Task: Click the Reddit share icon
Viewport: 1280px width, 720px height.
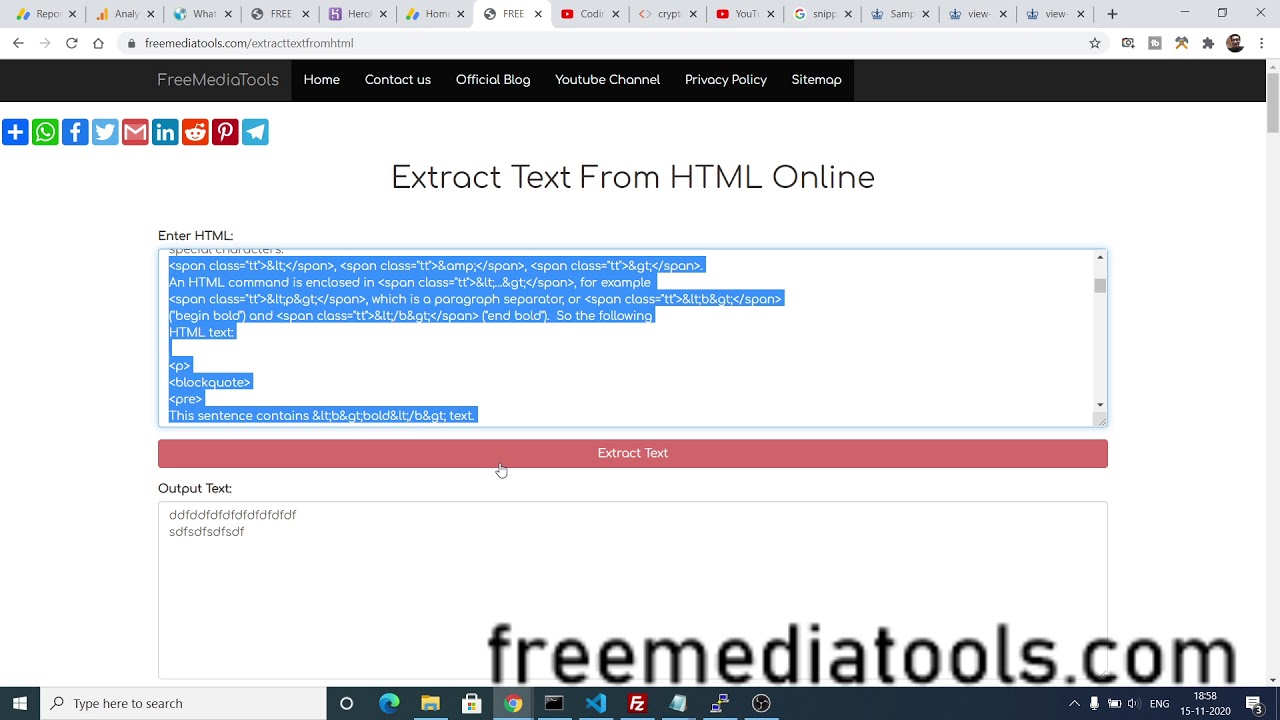Action: 195,132
